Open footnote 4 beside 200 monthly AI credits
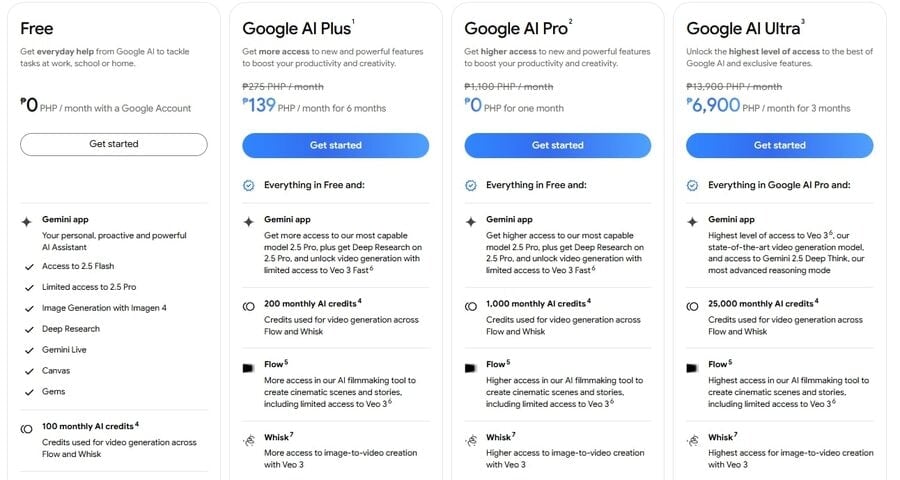This screenshot has width=900, height=480. 359,300
